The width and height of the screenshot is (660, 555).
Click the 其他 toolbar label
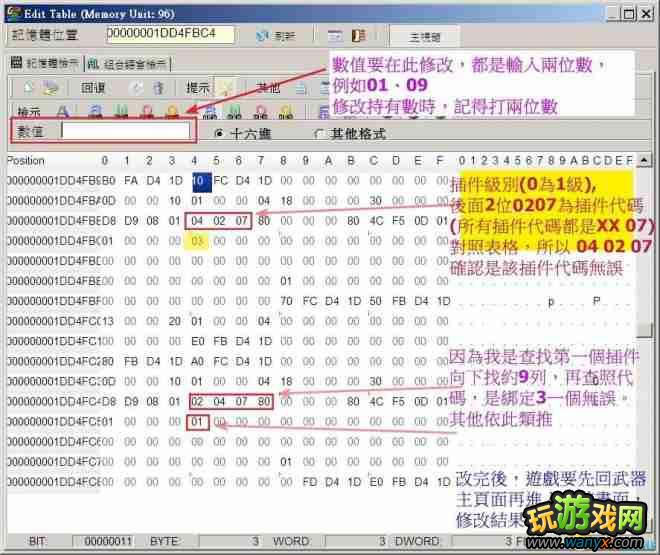(268, 87)
